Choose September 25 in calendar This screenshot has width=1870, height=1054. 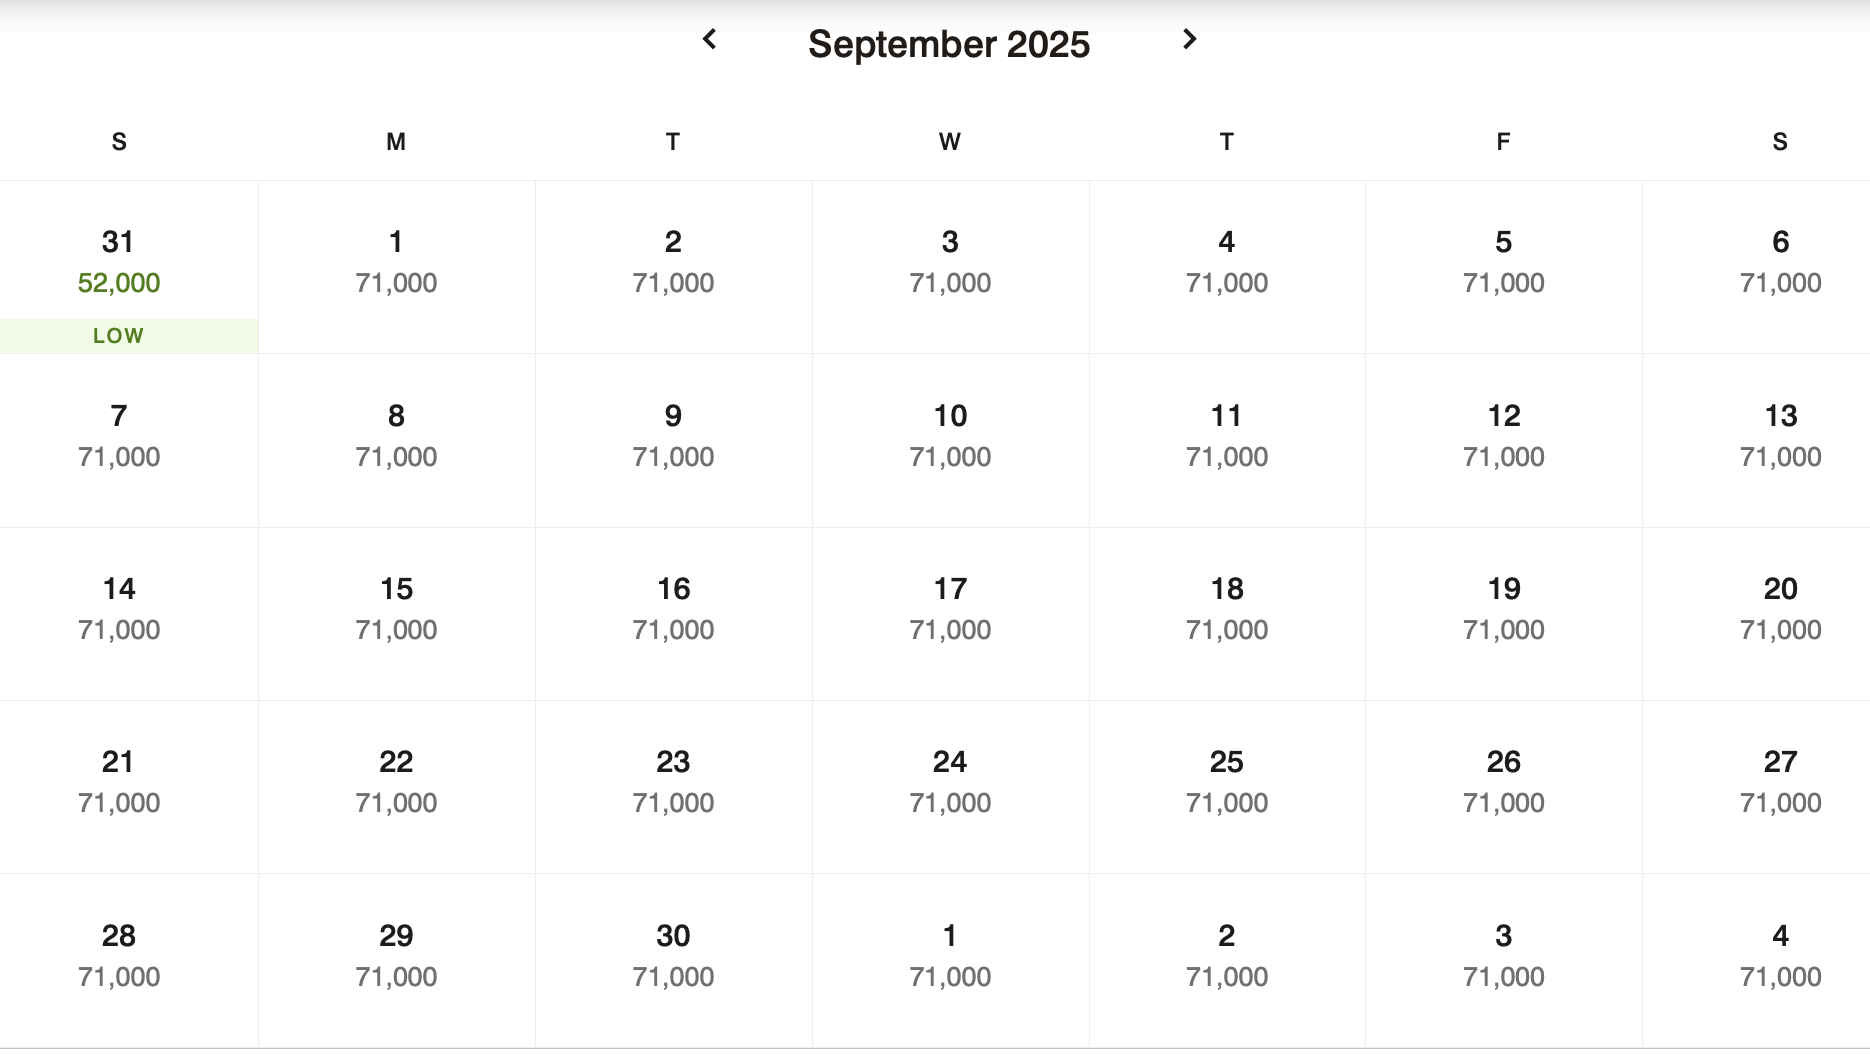click(1226, 782)
